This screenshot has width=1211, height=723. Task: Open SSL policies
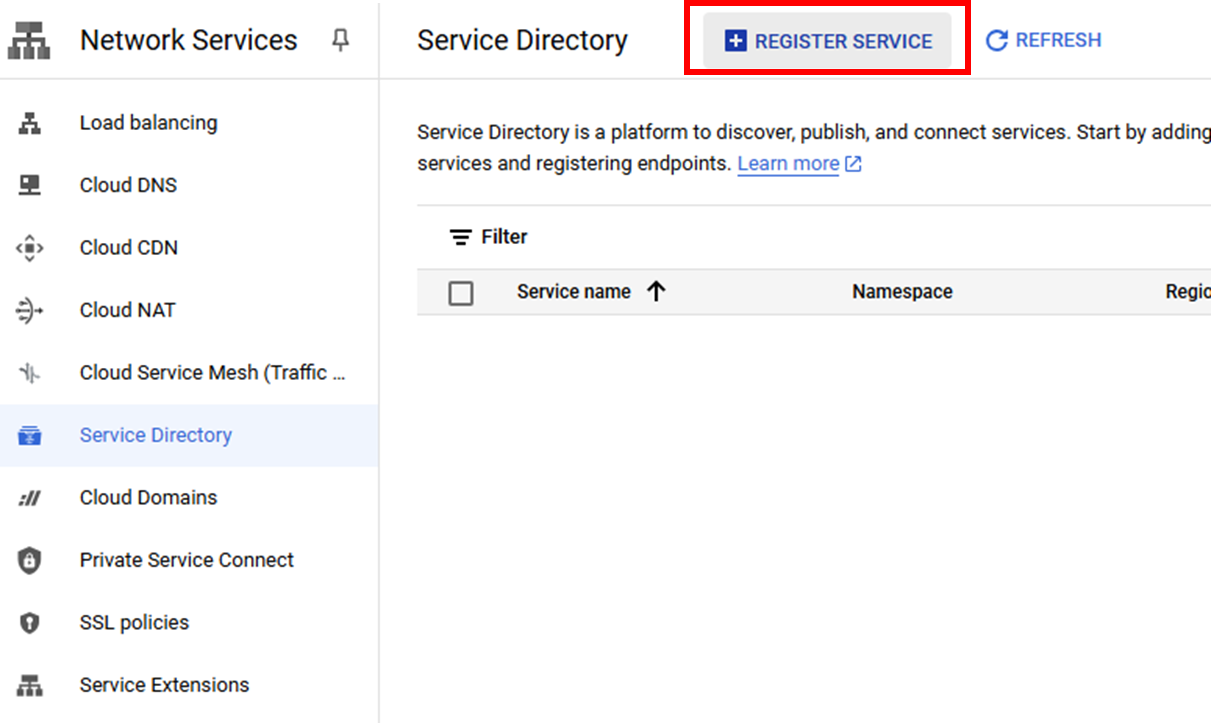pos(134,623)
